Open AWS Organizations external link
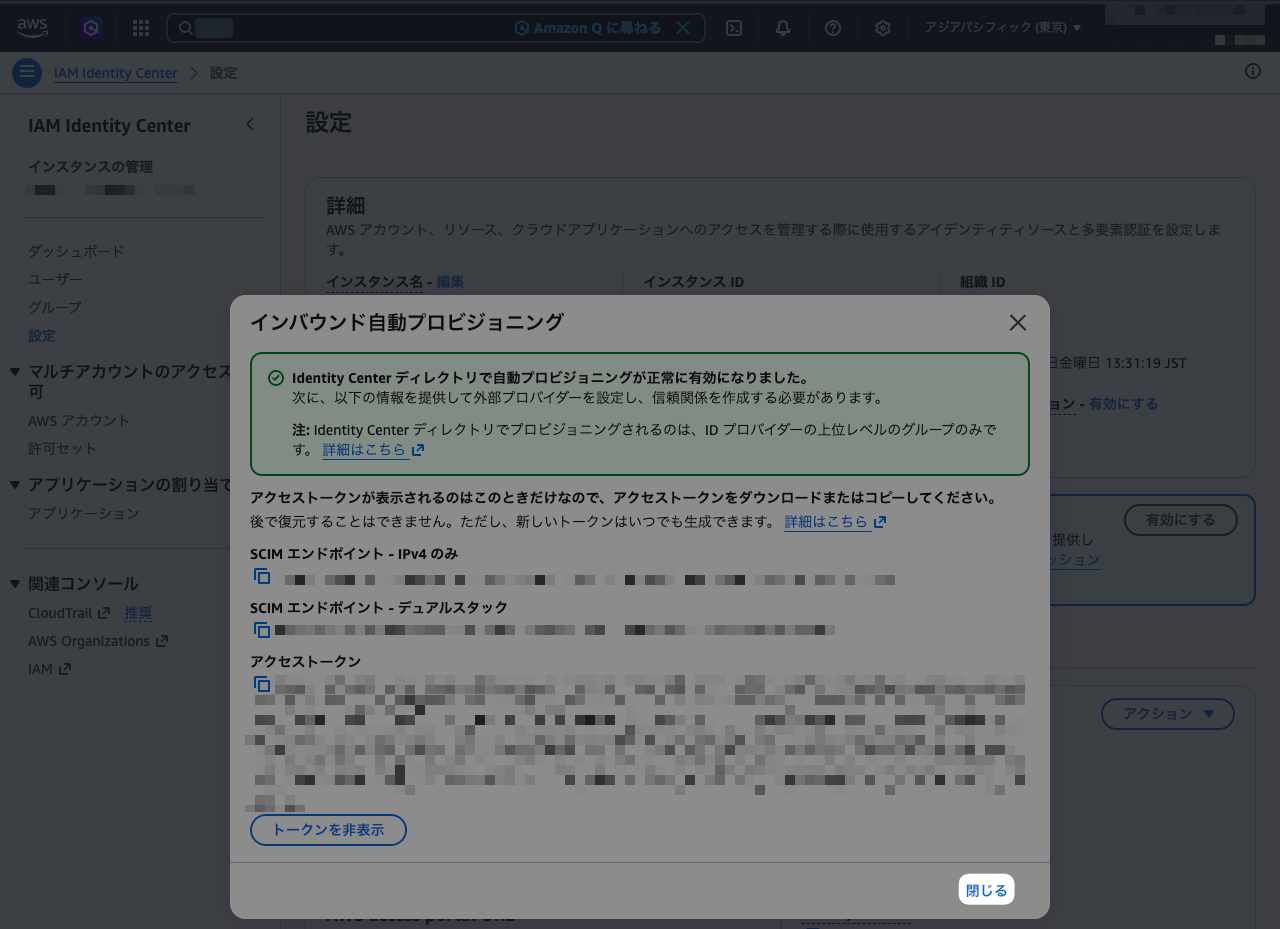 98,641
